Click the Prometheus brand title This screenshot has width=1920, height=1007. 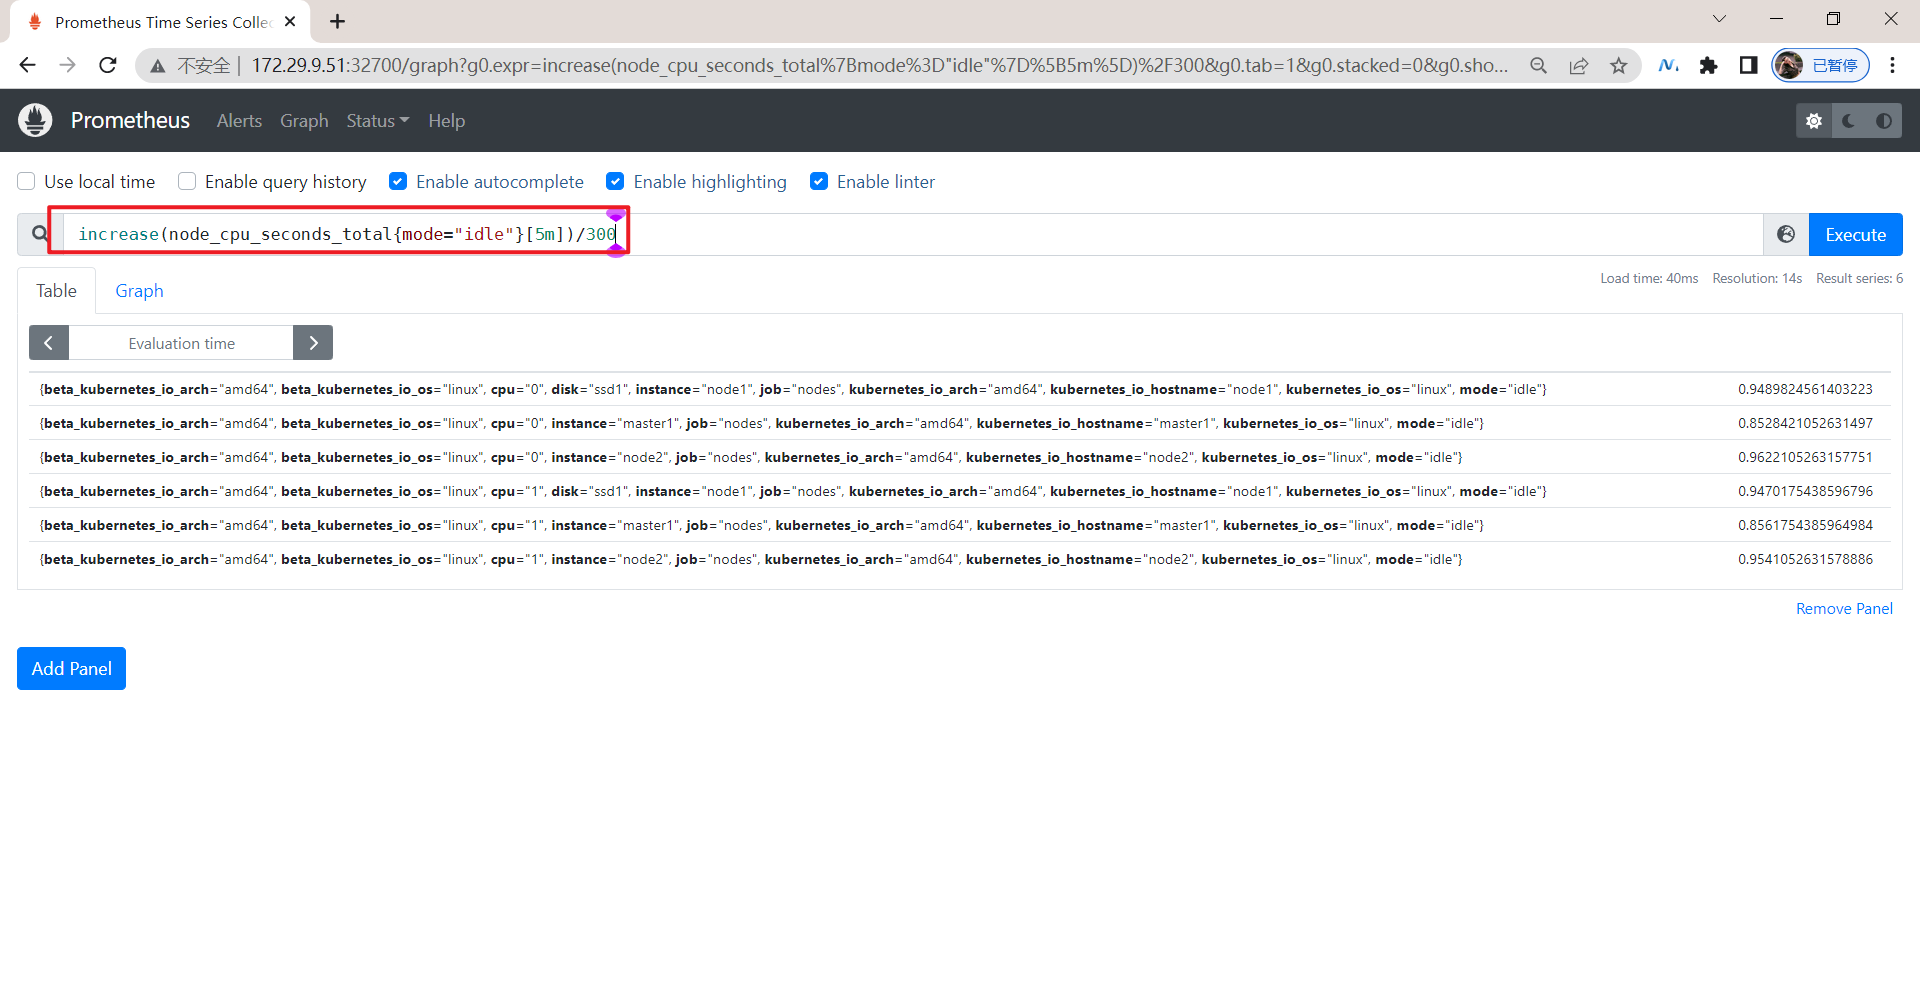point(130,120)
